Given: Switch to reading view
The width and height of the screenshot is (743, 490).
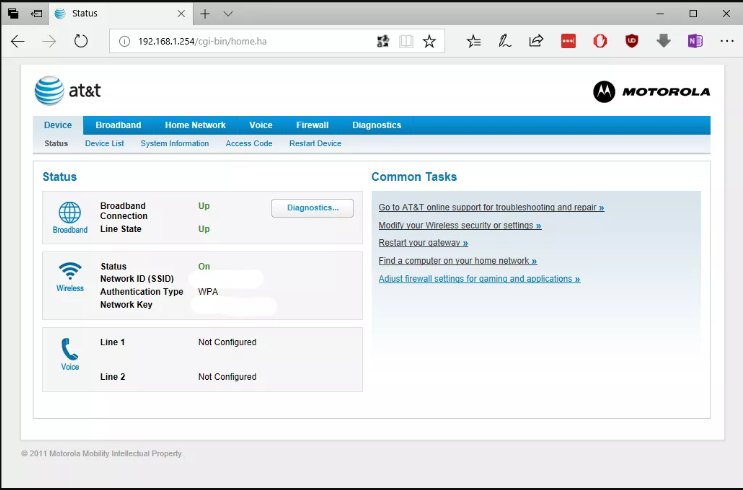Looking at the screenshot, I should 406,42.
